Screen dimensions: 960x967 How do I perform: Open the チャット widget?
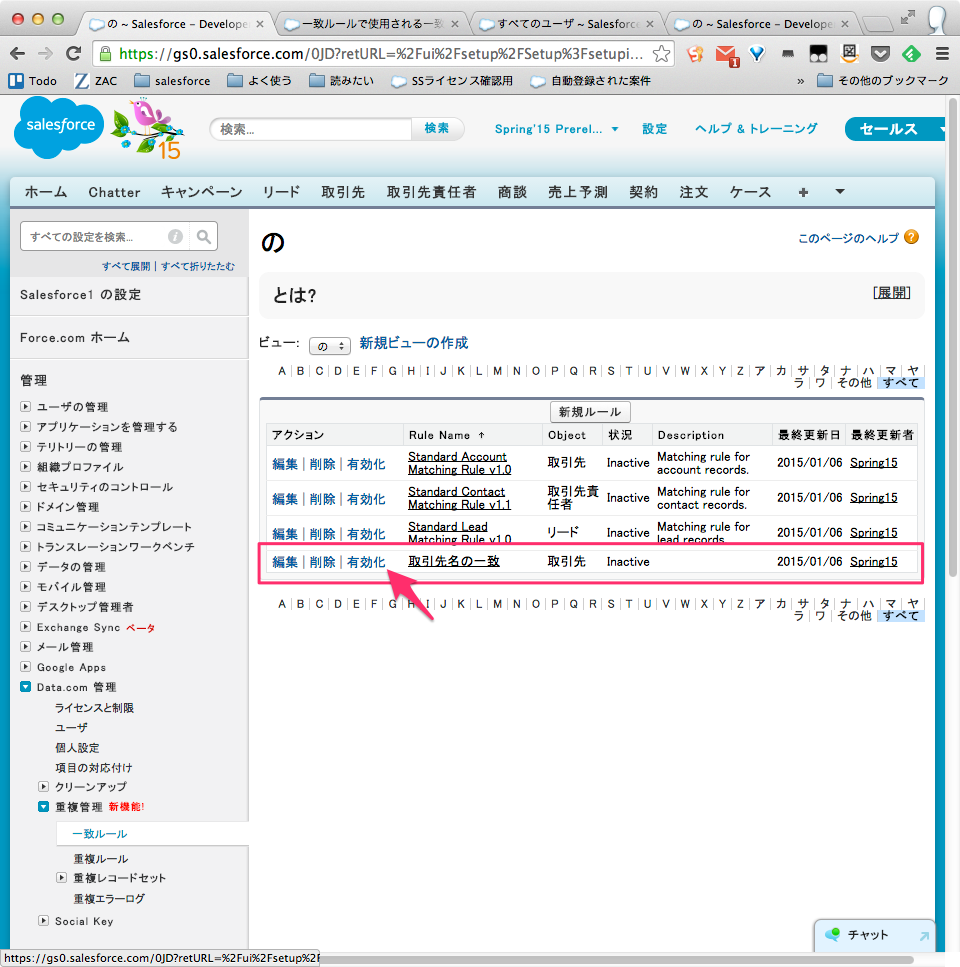(x=875, y=935)
